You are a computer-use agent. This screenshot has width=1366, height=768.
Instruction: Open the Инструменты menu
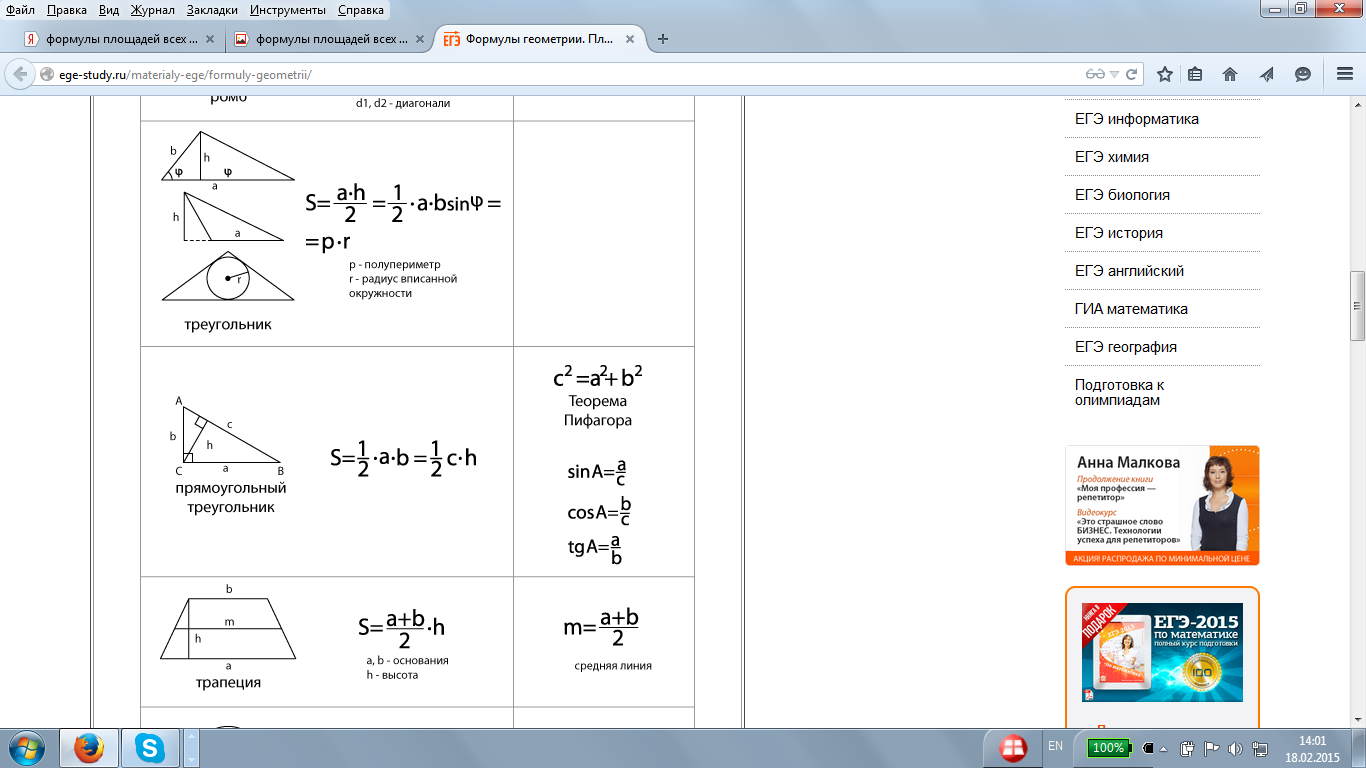tap(288, 10)
